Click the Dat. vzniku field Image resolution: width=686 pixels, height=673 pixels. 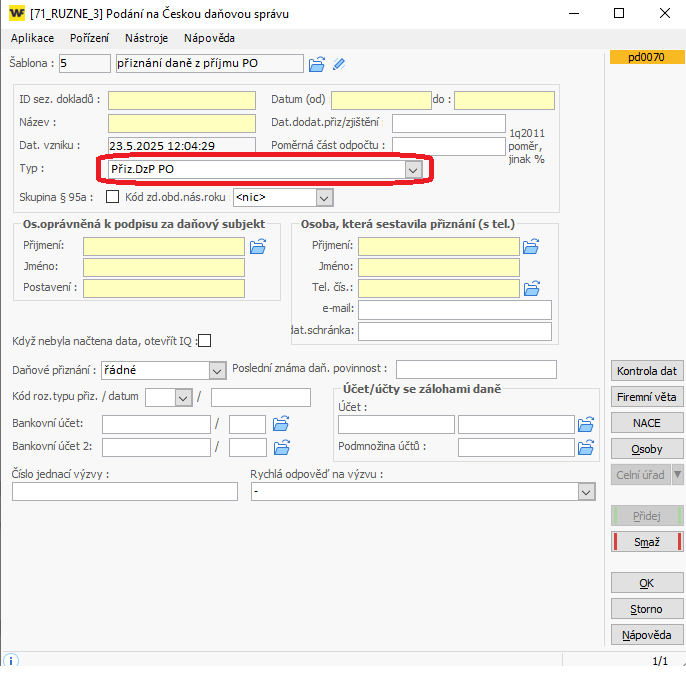point(182,146)
